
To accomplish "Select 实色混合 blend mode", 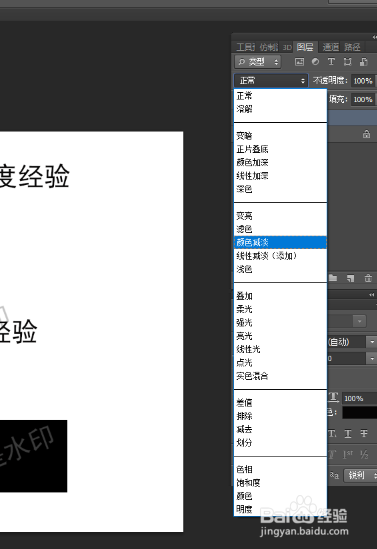I will click(280, 376).
